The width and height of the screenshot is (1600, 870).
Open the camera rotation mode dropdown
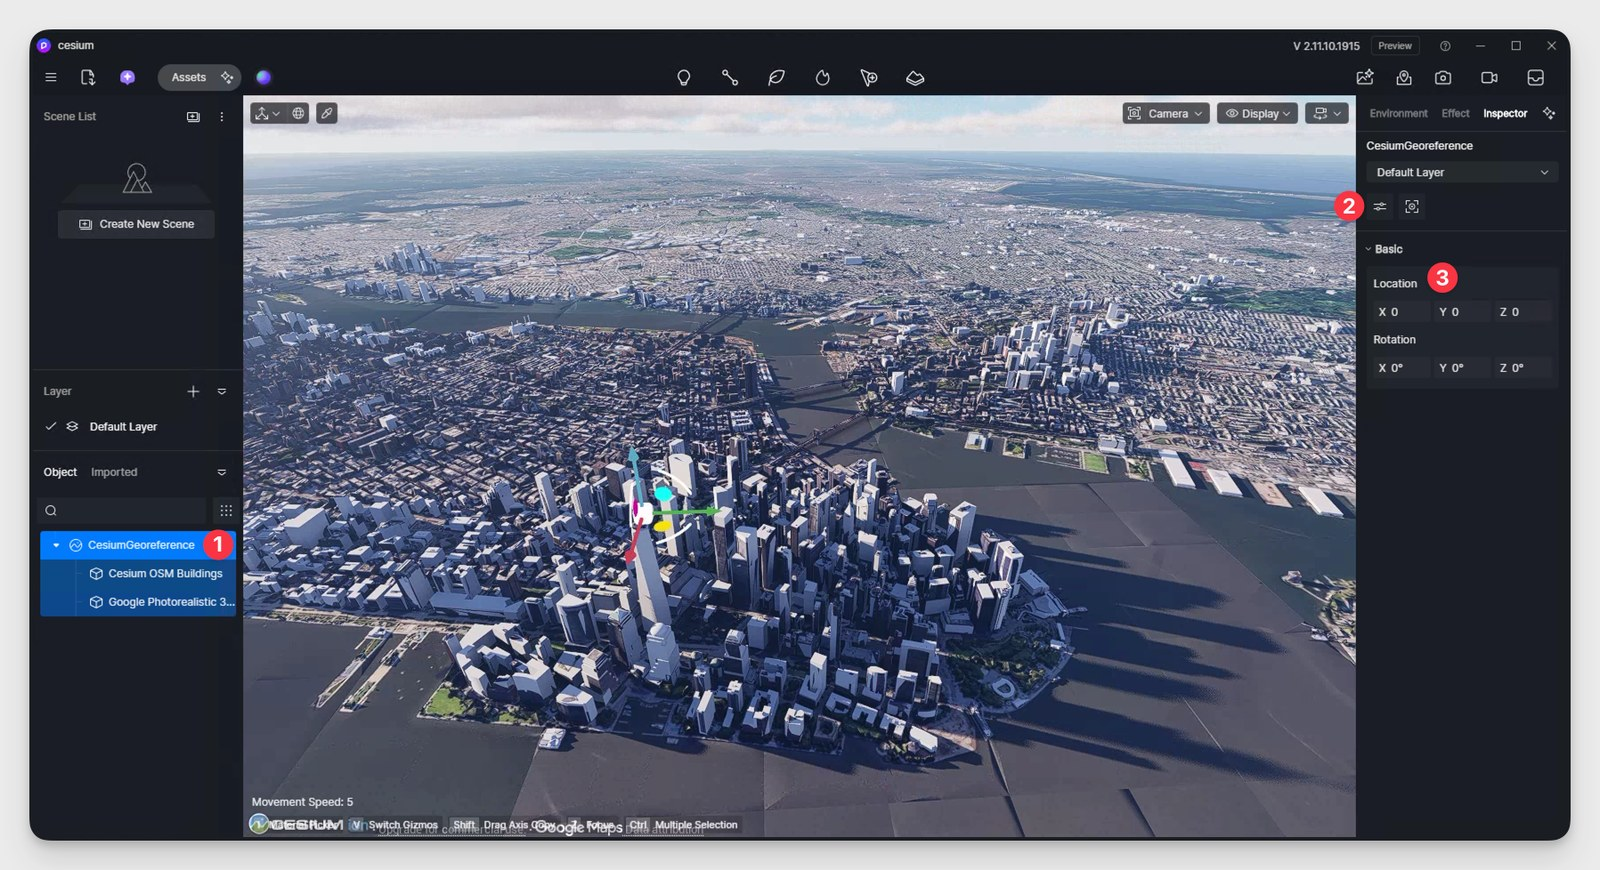(1327, 113)
